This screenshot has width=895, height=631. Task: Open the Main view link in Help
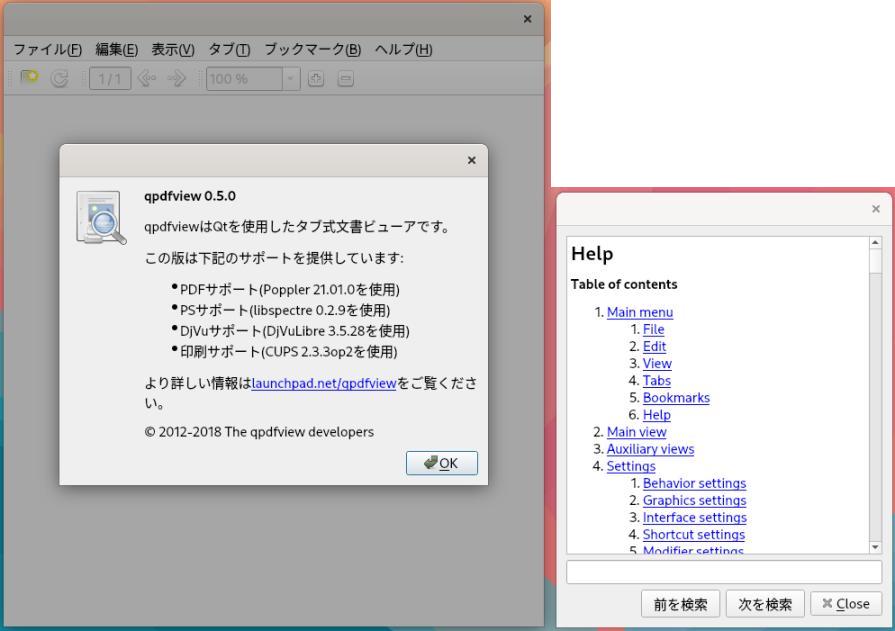636,432
